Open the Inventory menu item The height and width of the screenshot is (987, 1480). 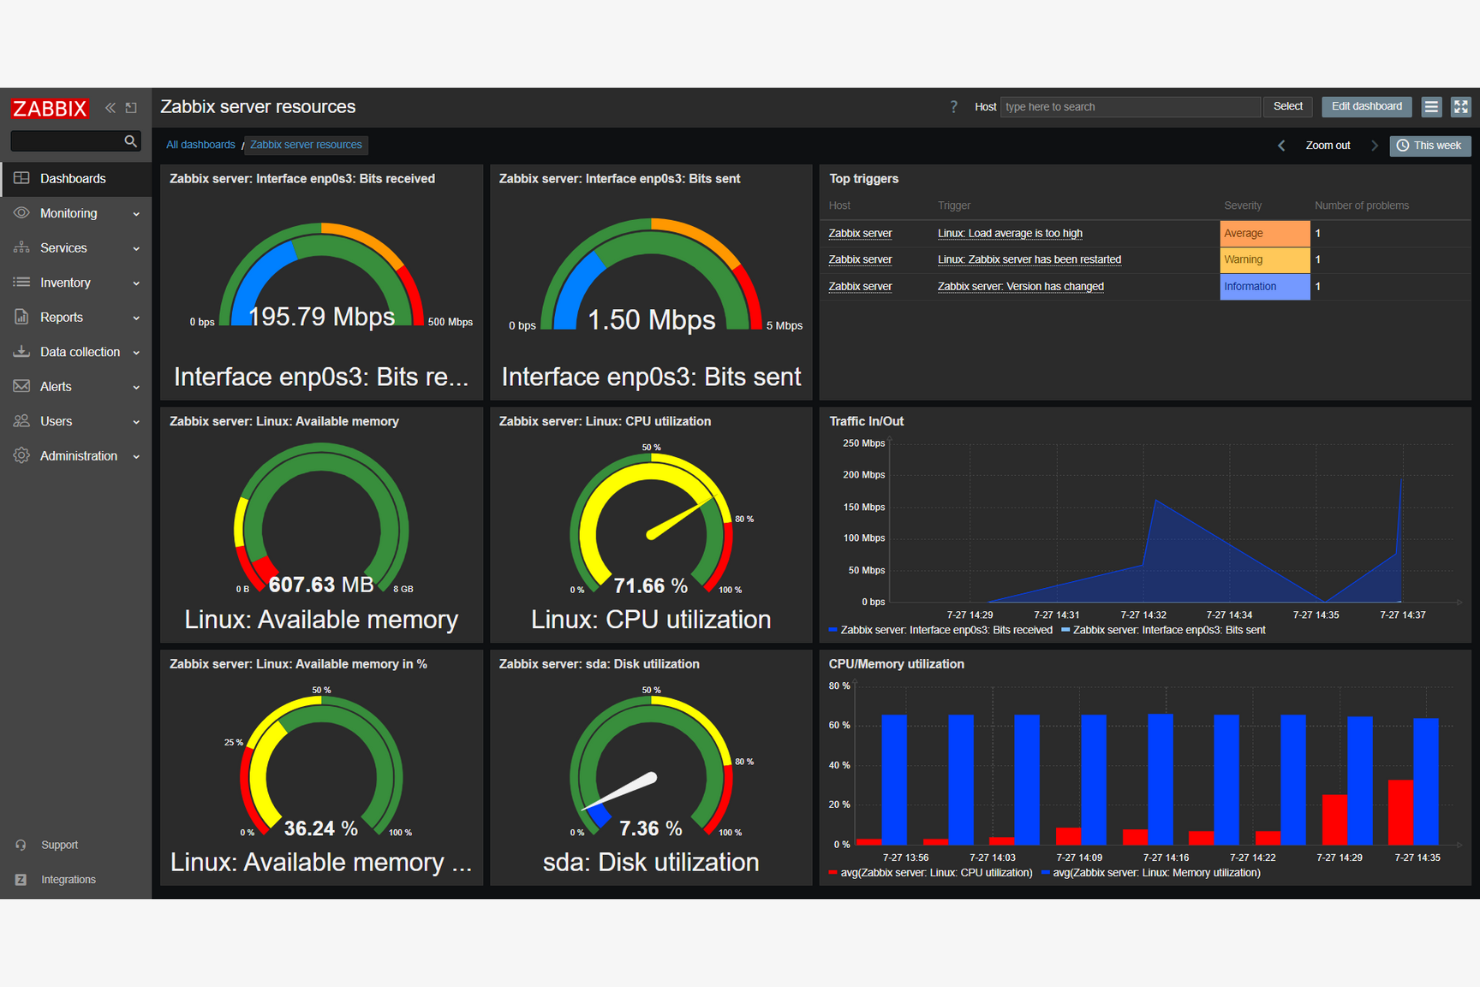pos(76,282)
